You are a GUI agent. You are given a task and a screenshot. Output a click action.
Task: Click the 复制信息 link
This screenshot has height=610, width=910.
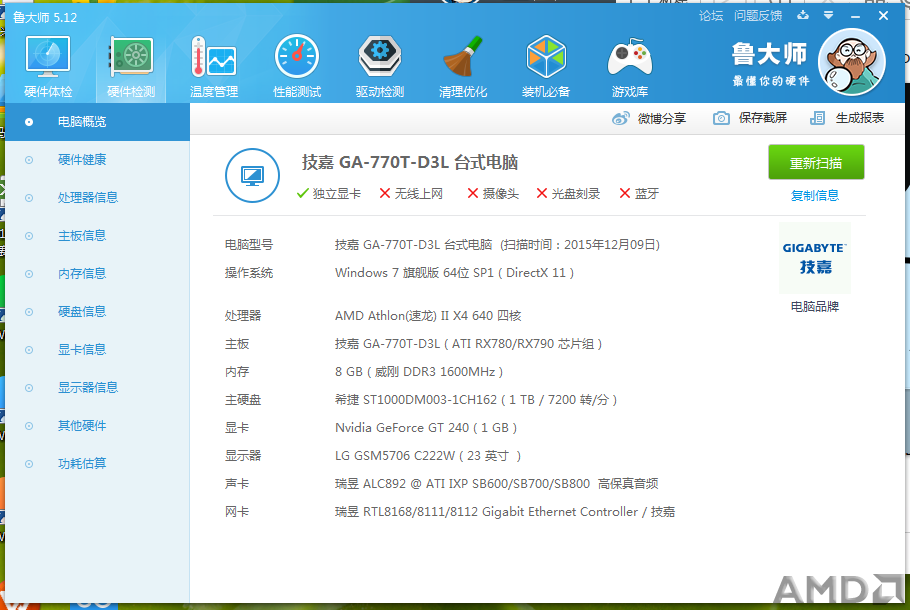(x=815, y=196)
